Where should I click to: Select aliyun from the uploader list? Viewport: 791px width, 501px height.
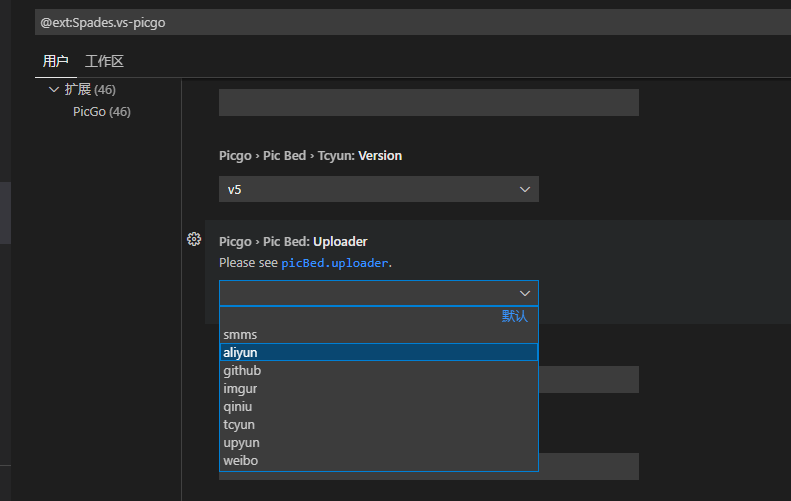[x=378, y=352]
